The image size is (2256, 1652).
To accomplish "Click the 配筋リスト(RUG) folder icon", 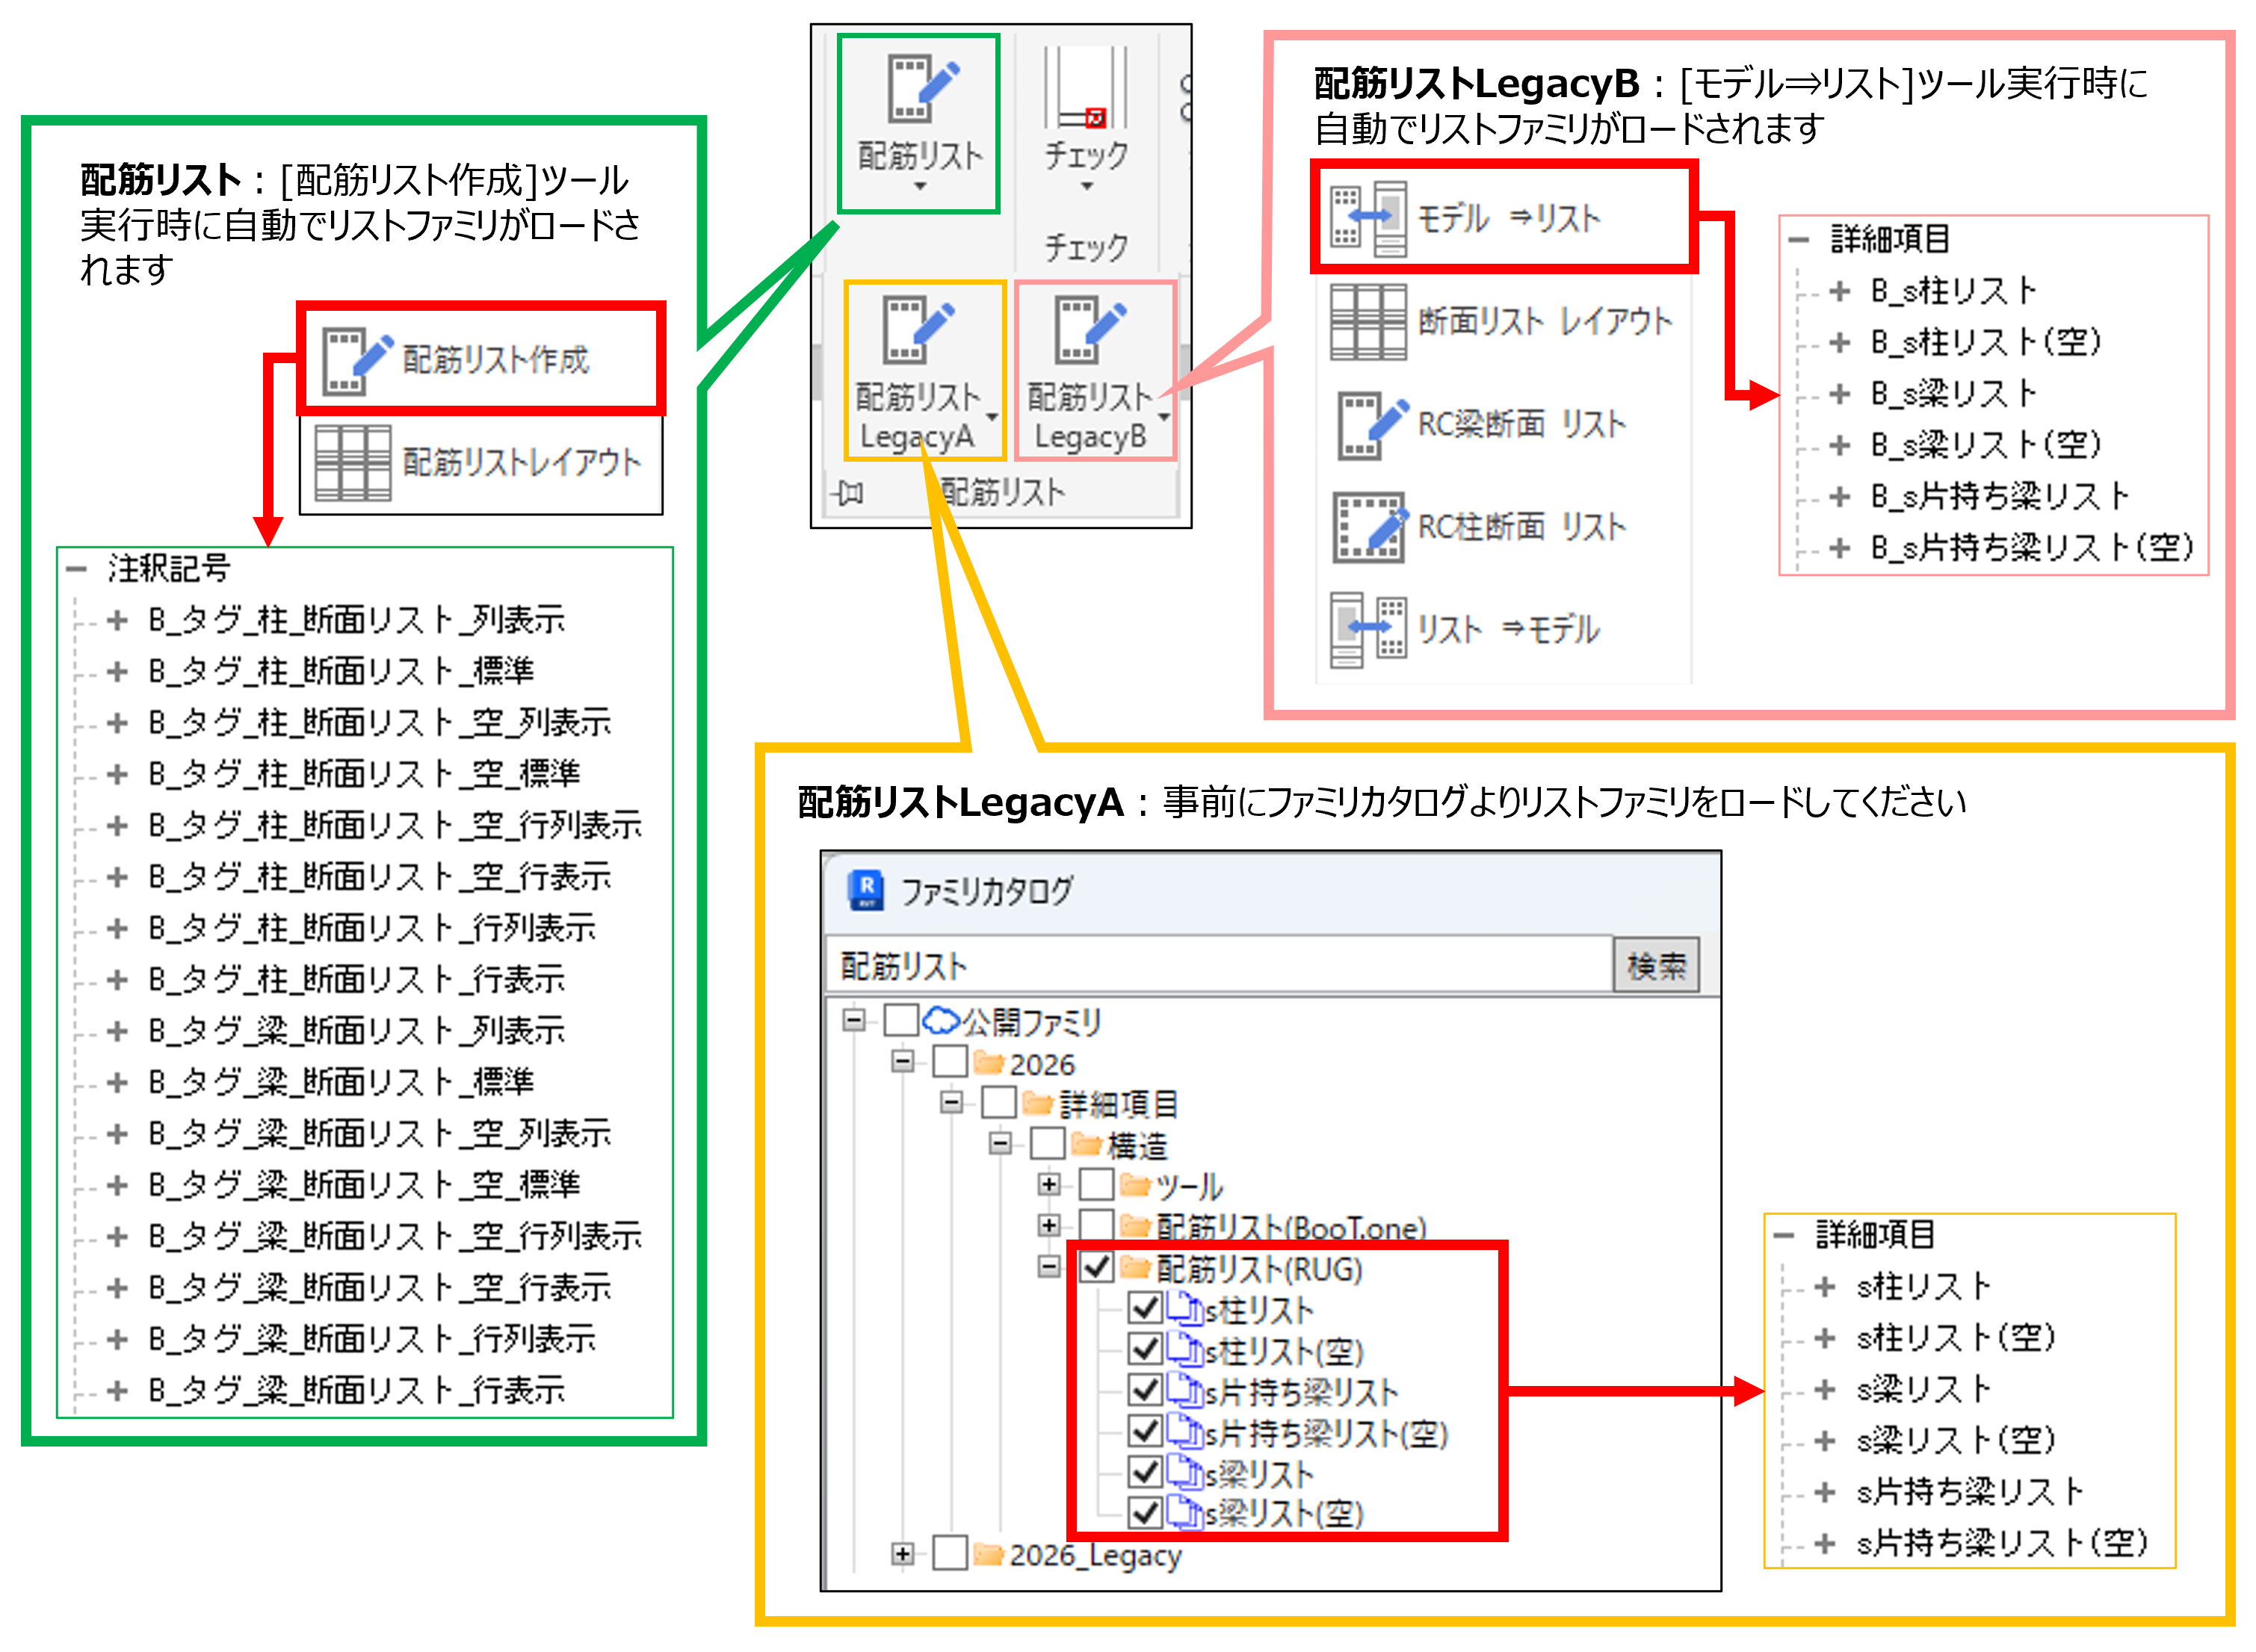I will tap(1135, 1268).
